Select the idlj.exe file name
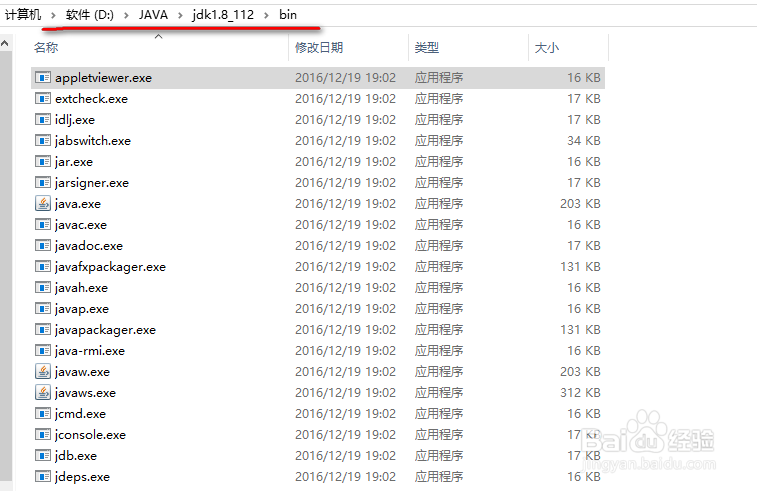The width and height of the screenshot is (757, 491). (75, 120)
